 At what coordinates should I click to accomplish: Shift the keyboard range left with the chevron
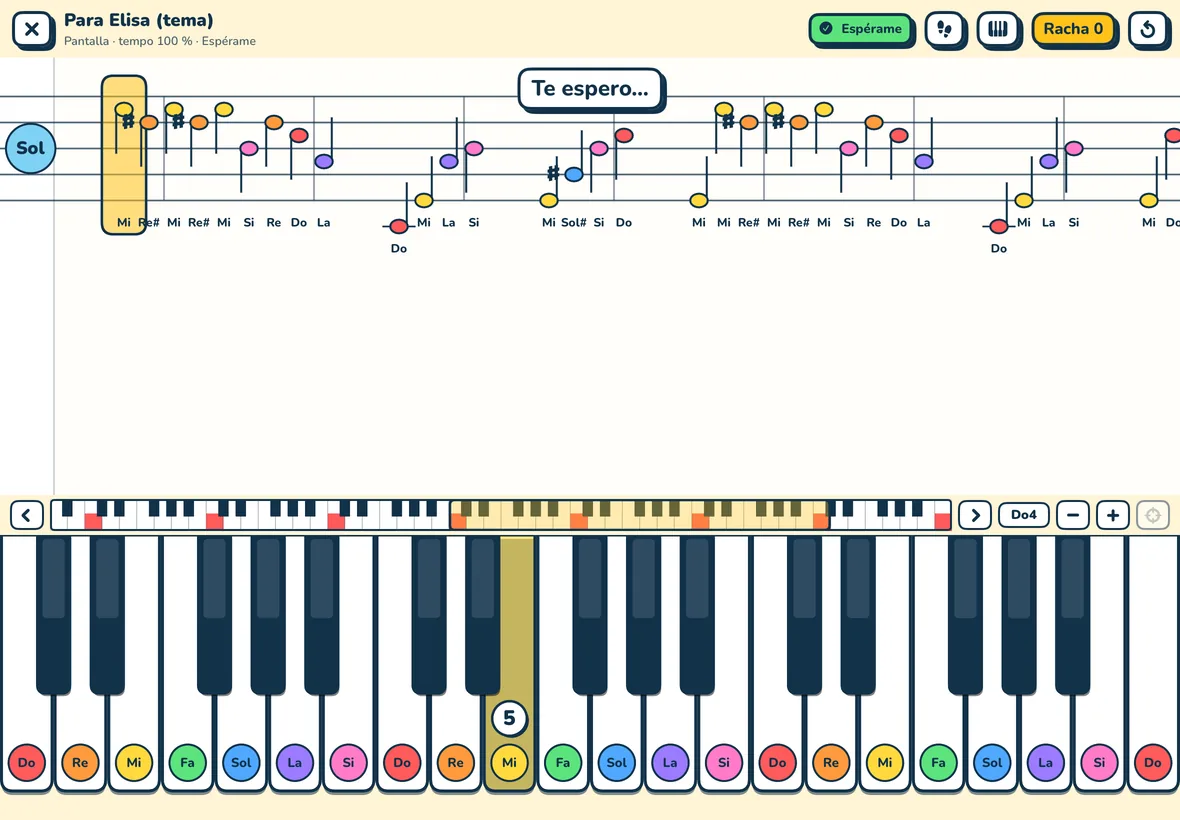26,515
